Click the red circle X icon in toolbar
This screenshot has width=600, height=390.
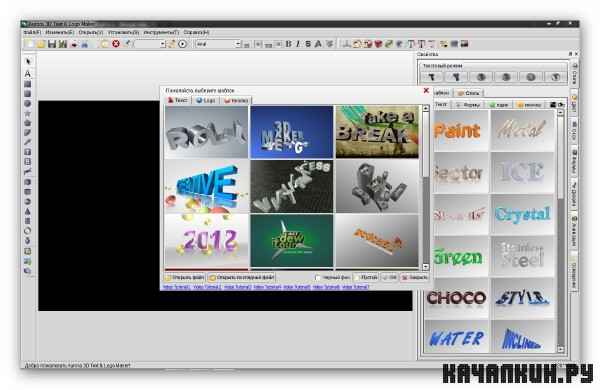click(116, 44)
